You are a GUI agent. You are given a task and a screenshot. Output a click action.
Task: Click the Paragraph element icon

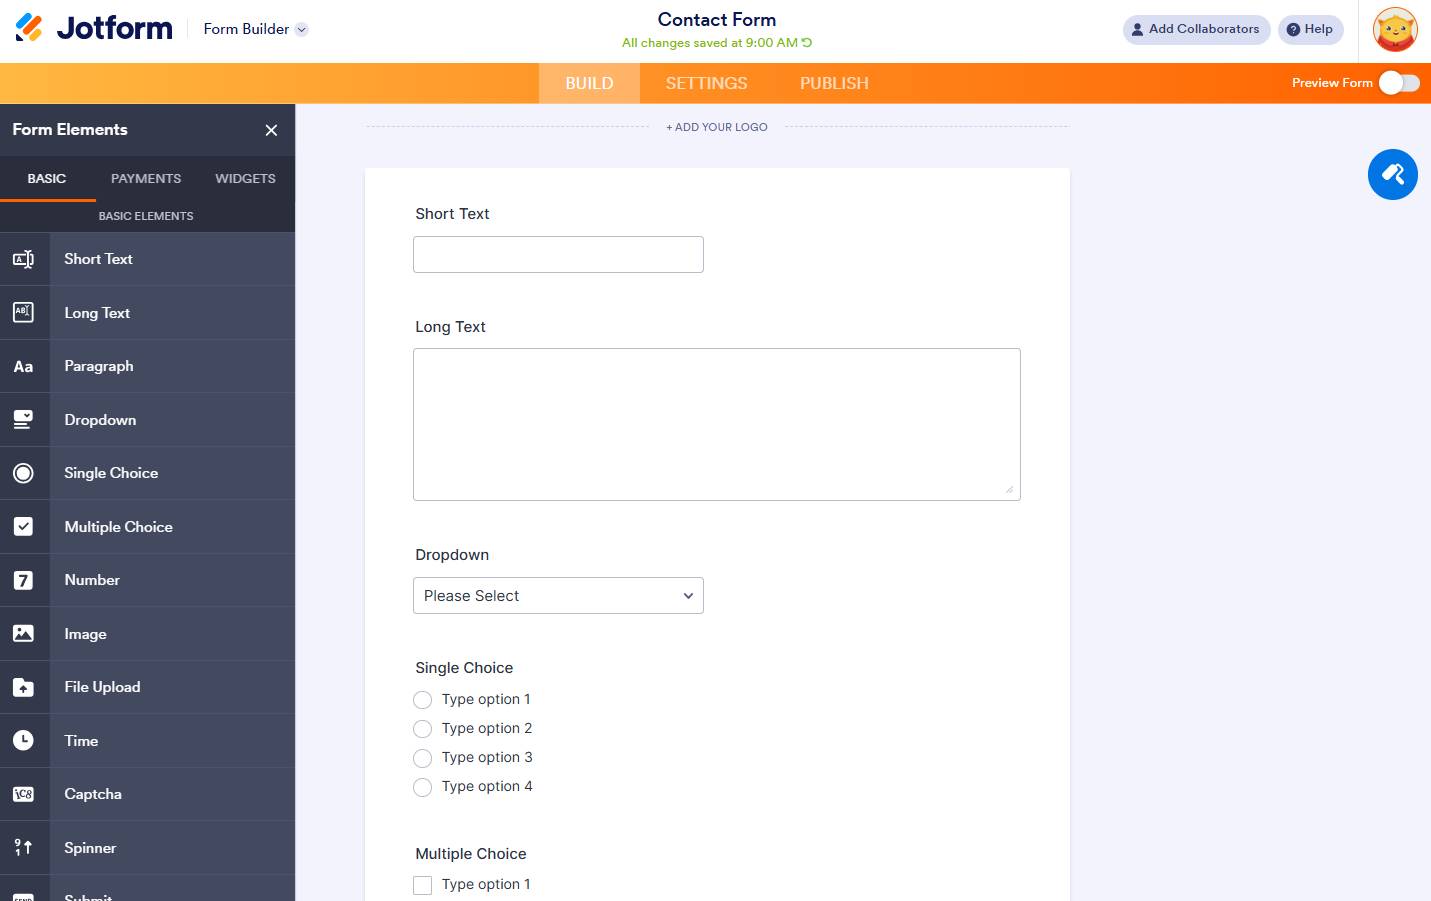[24, 366]
